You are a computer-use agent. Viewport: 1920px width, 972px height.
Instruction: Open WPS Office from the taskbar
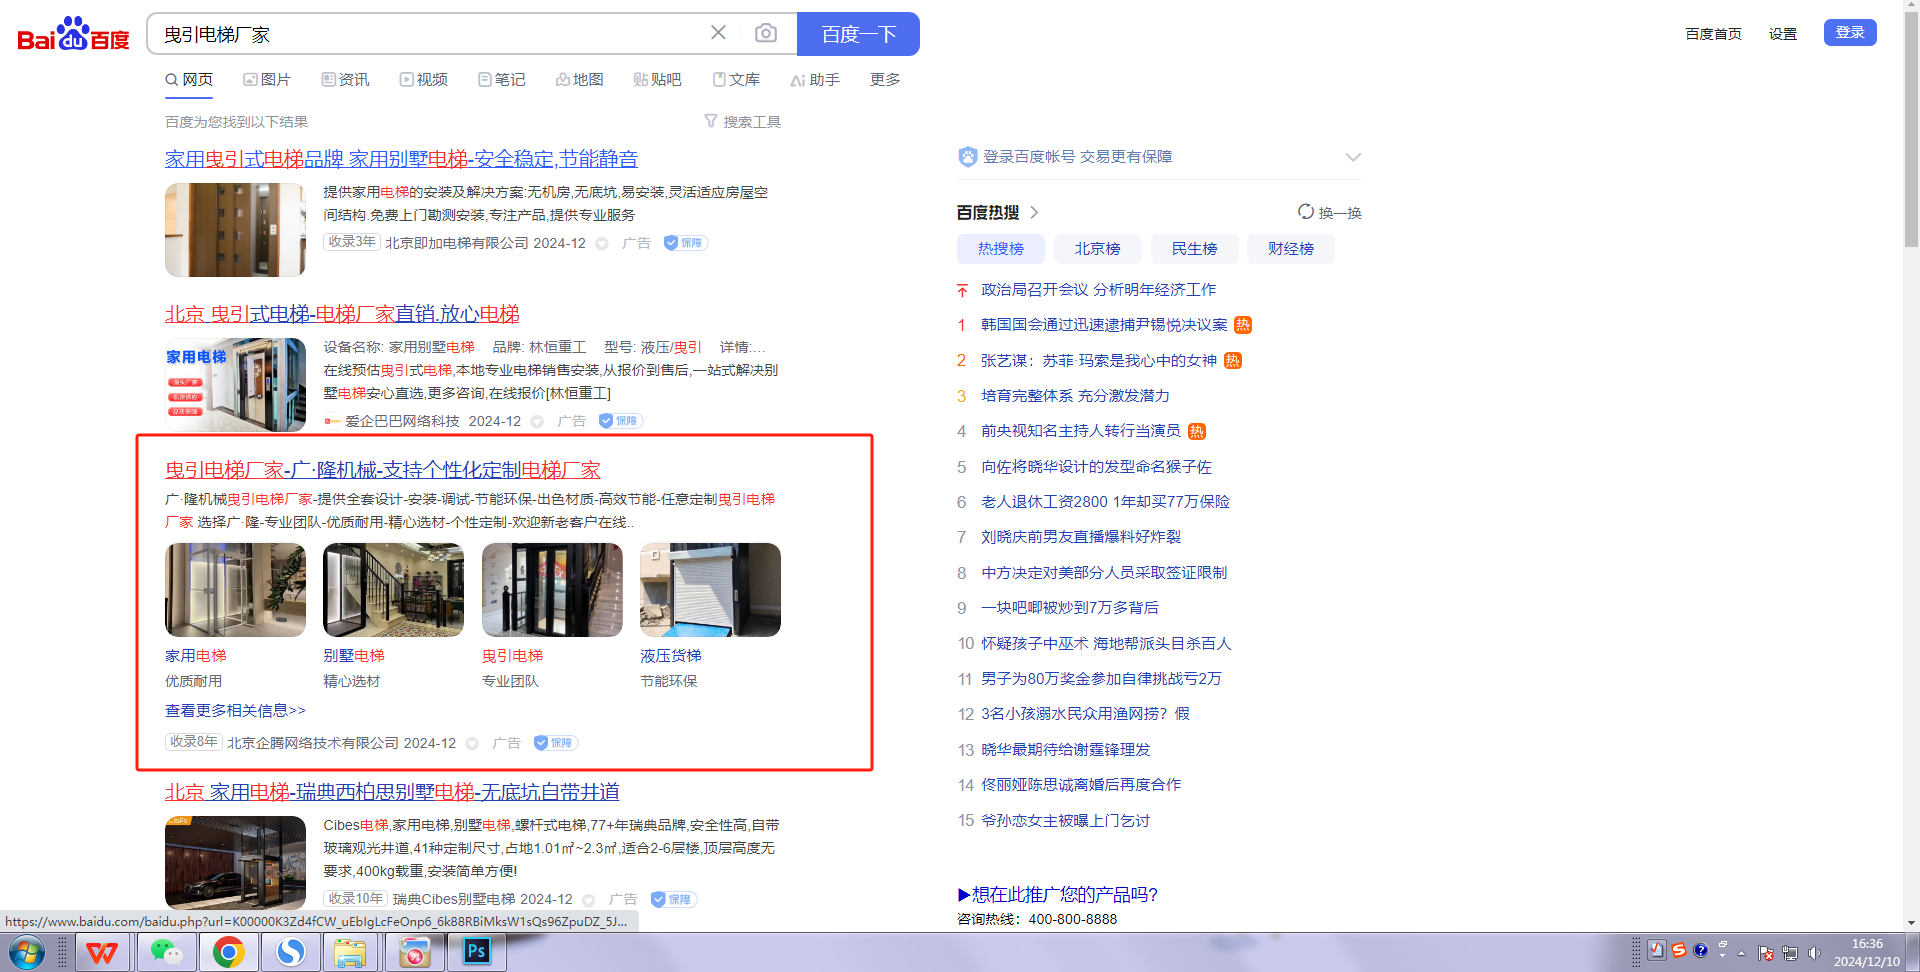pos(101,953)
